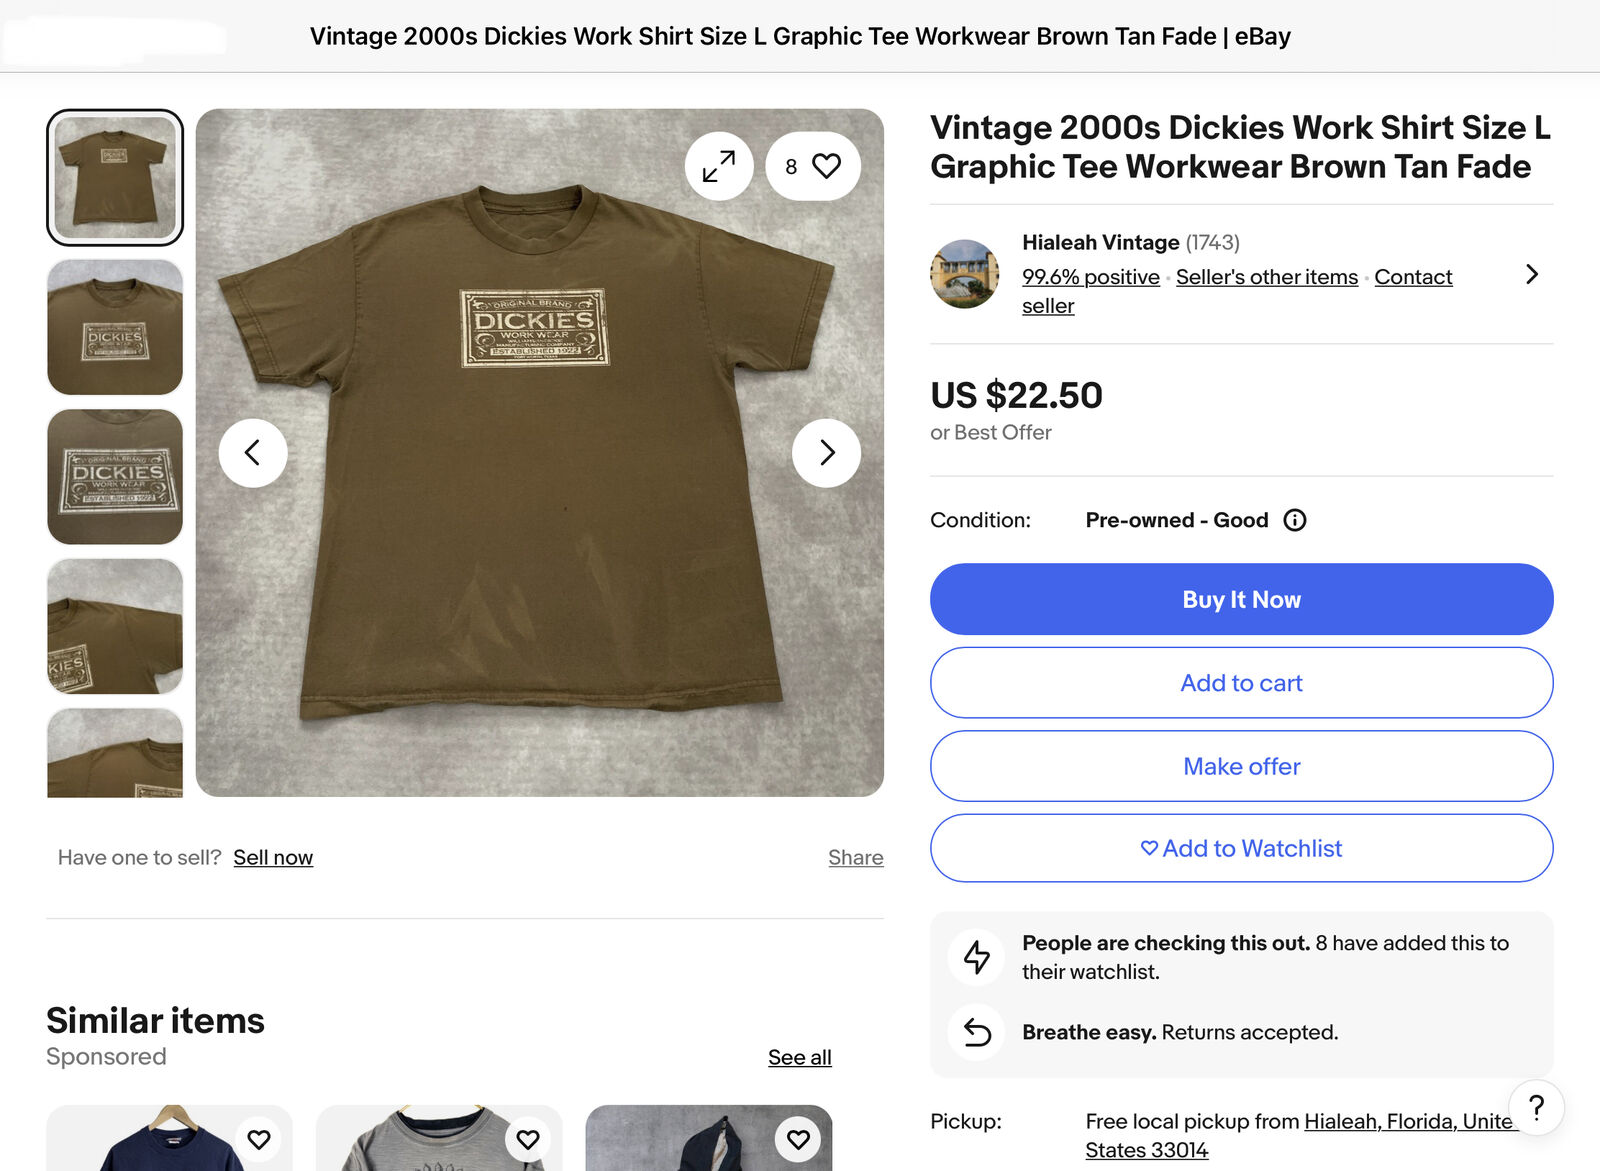Click the Make offer button

1241,766
